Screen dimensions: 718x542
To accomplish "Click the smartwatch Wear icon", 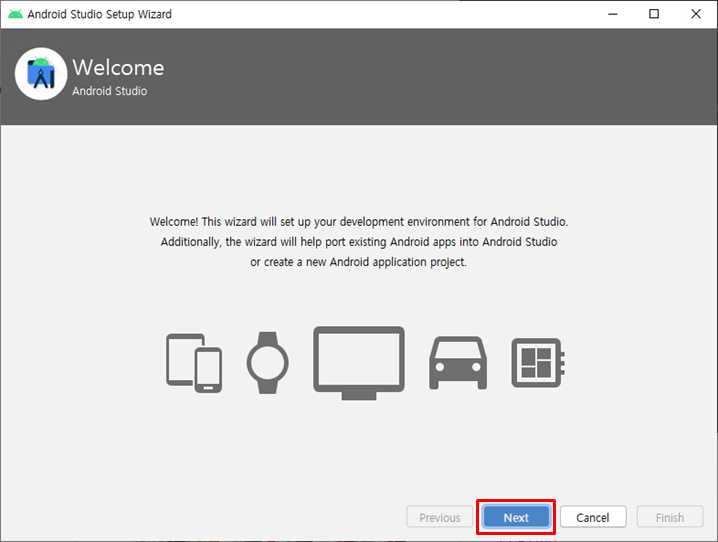I will coord(268,363).
